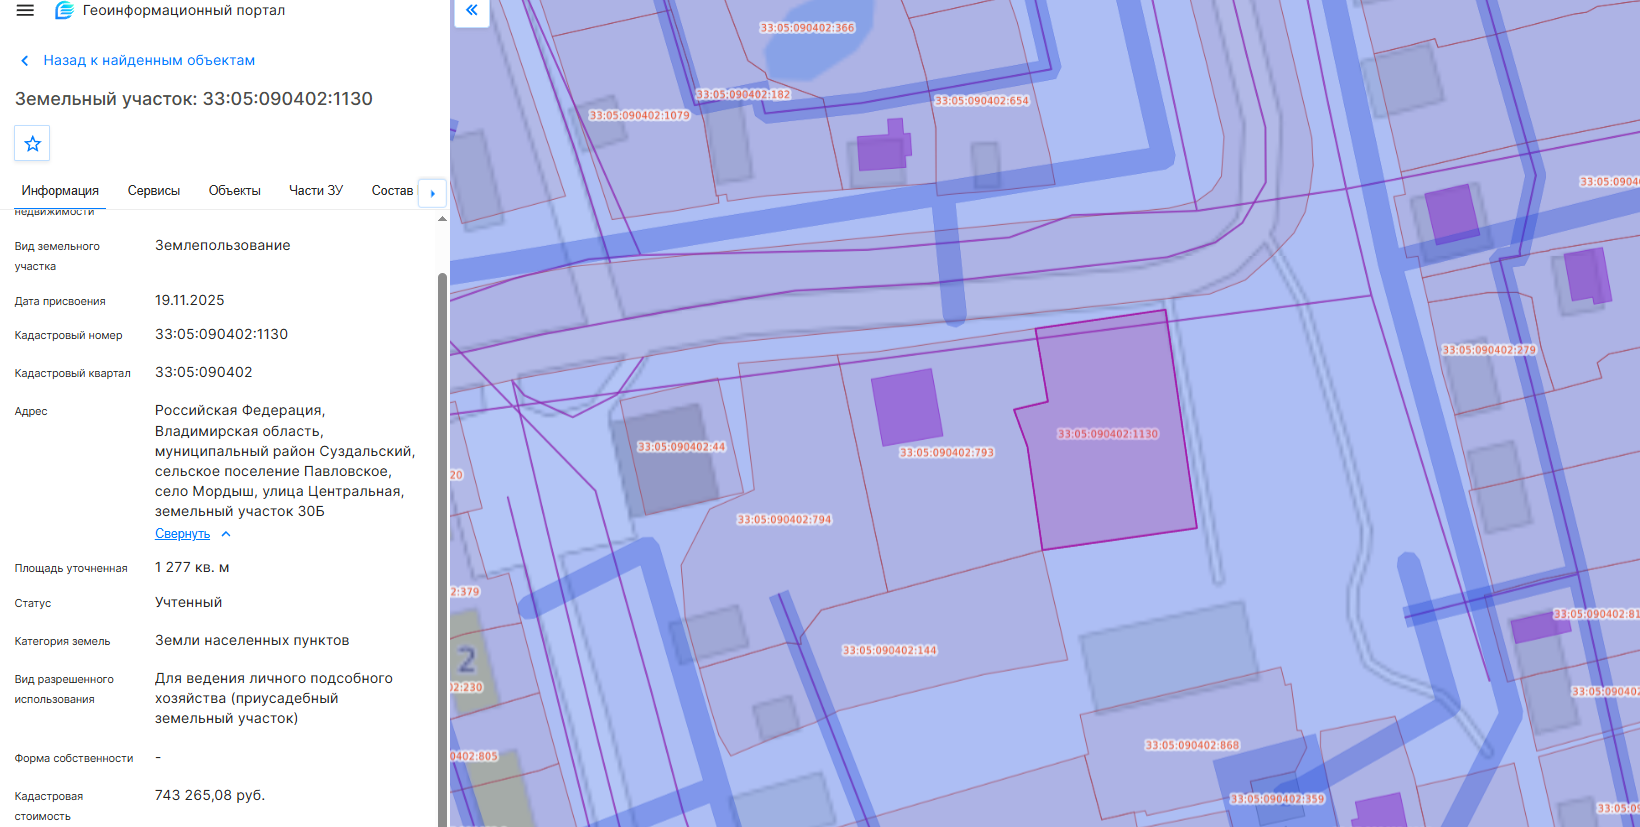Select parcel 33:05:090402:1130 on the map
Image resolution: width=1640 pixels, height=827 pixels.
(1107, 434)
